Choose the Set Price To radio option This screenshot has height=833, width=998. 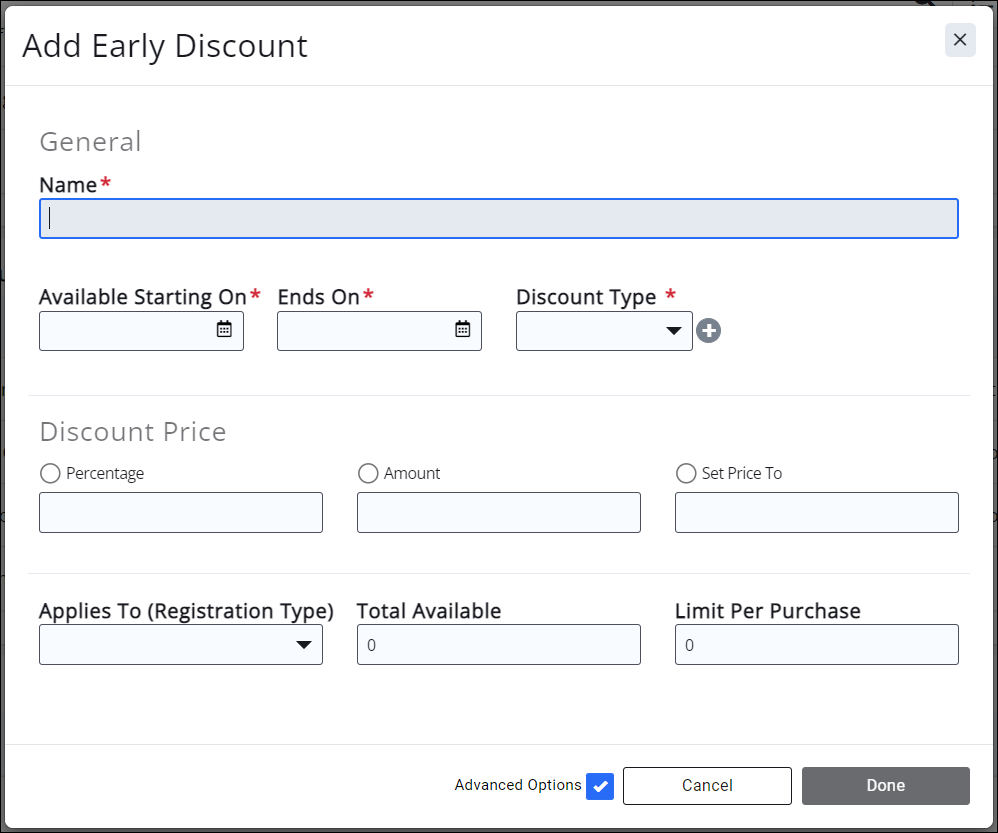[x=686, y=474]
